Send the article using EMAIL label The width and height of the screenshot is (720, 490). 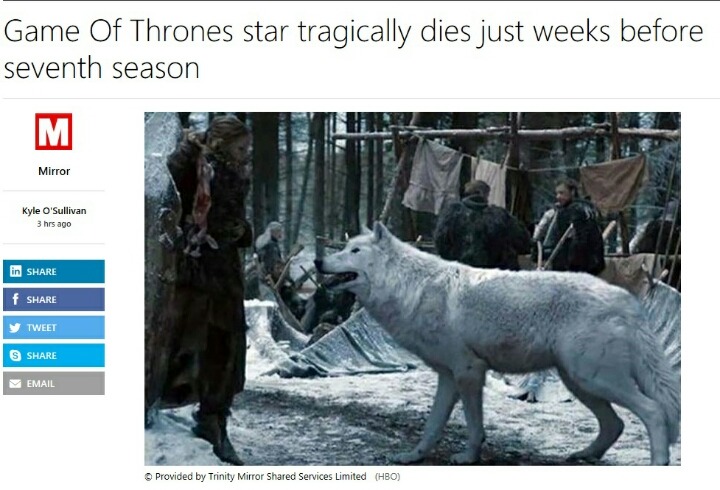tap(40, 384)
